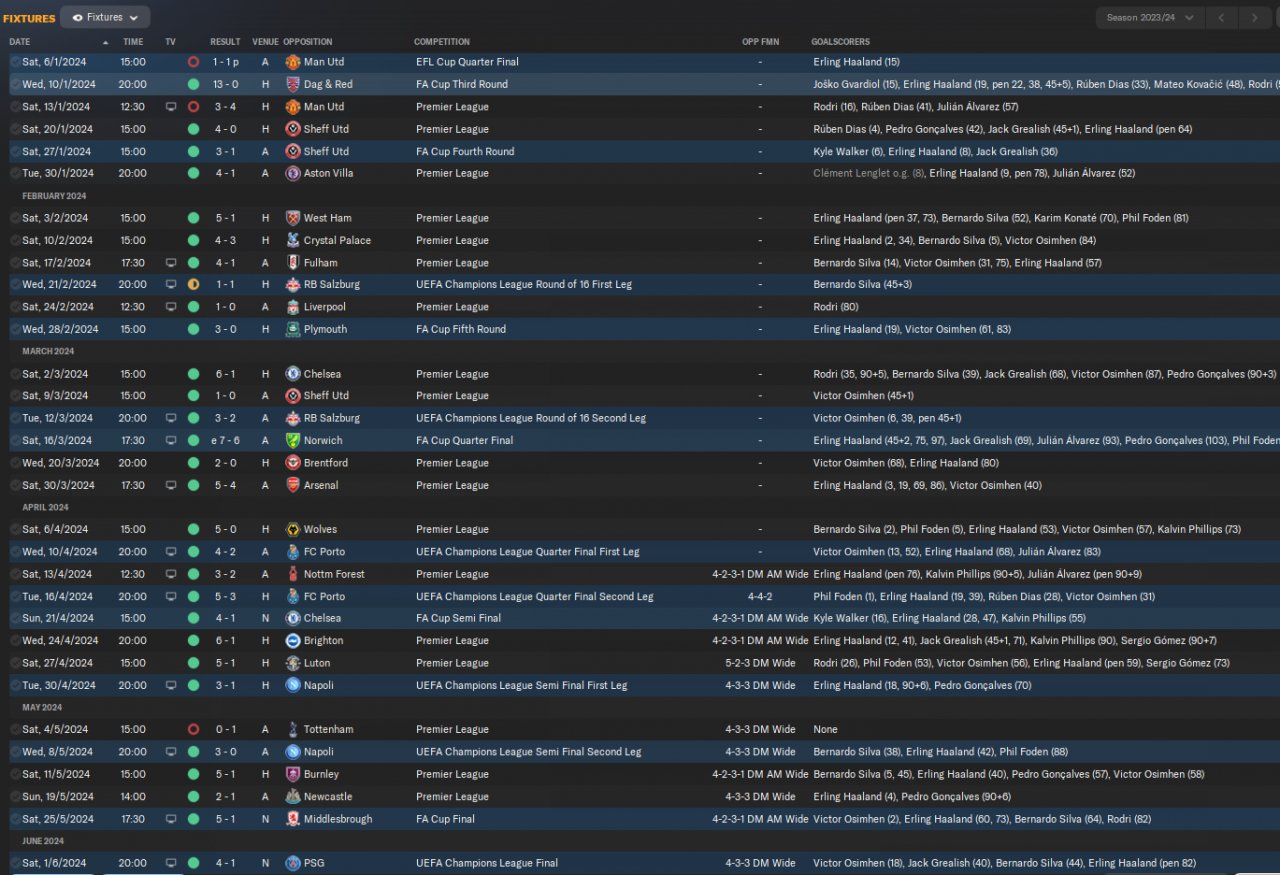Sort by the Venue column header
This screenshot has width=1280, height=875.
[x=265, y=42]
